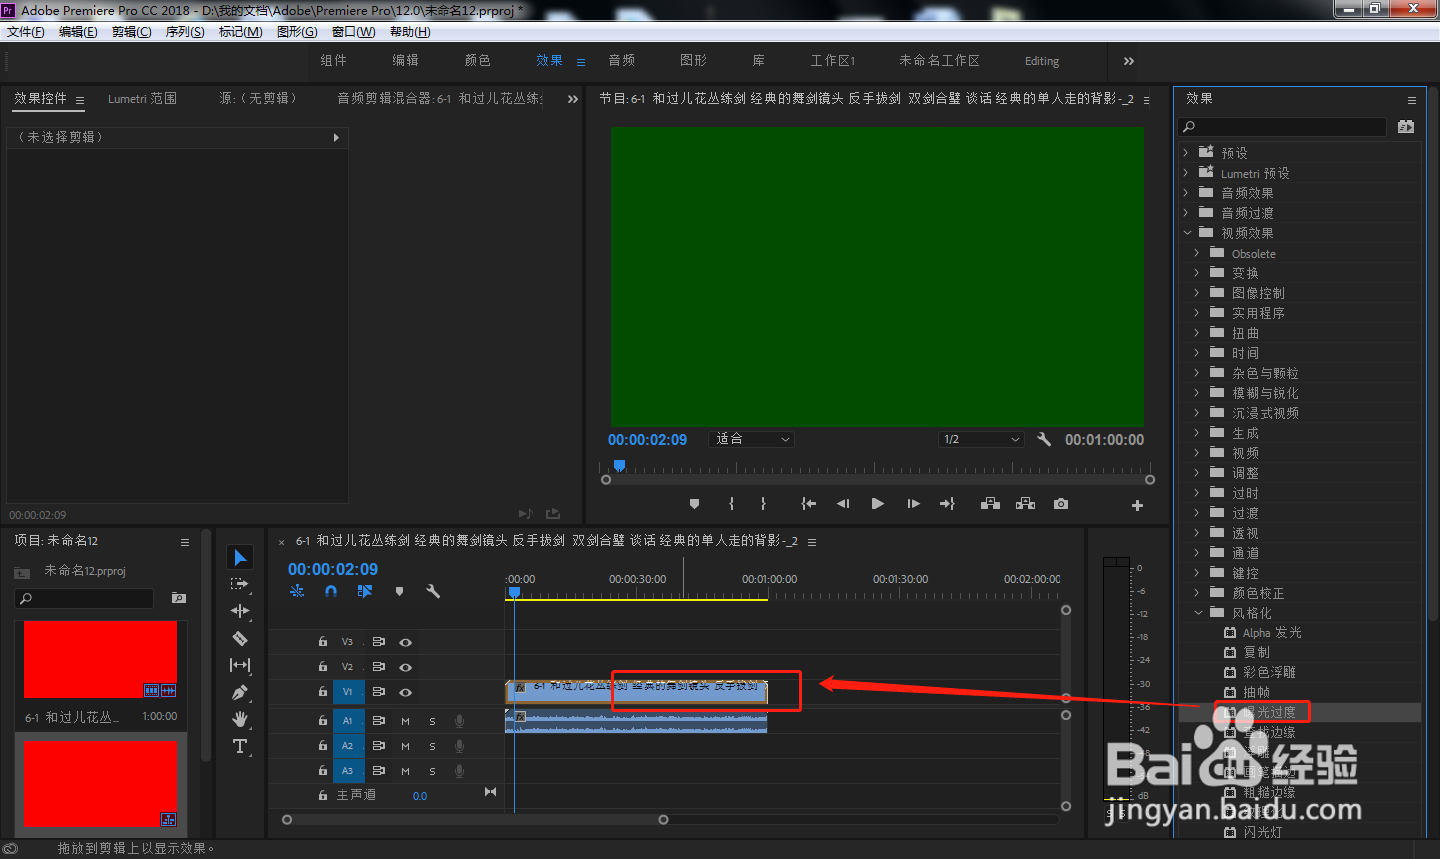Select the Hand tool
Image resolution: width=1440 pixels, height=859 pixels.
[240, 719]
